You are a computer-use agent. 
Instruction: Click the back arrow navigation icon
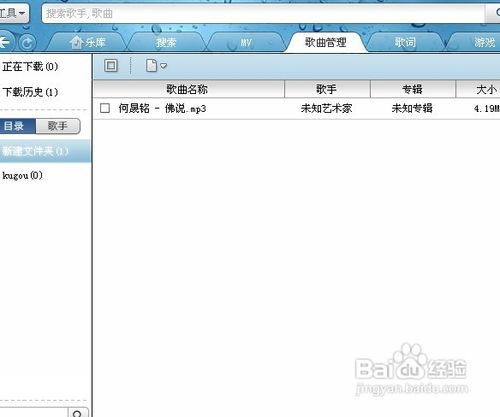(5, 42)
